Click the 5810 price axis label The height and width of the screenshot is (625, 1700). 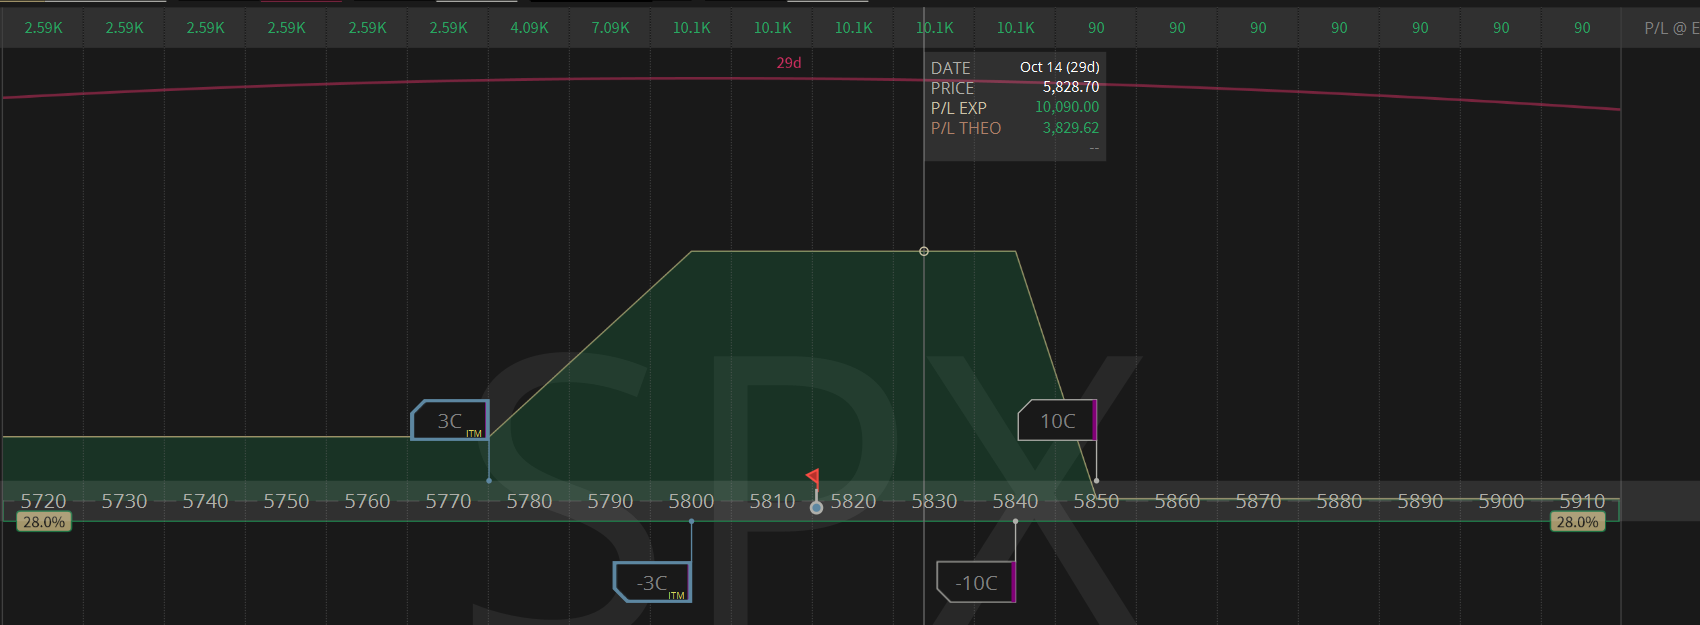click(x=772, y=501)
